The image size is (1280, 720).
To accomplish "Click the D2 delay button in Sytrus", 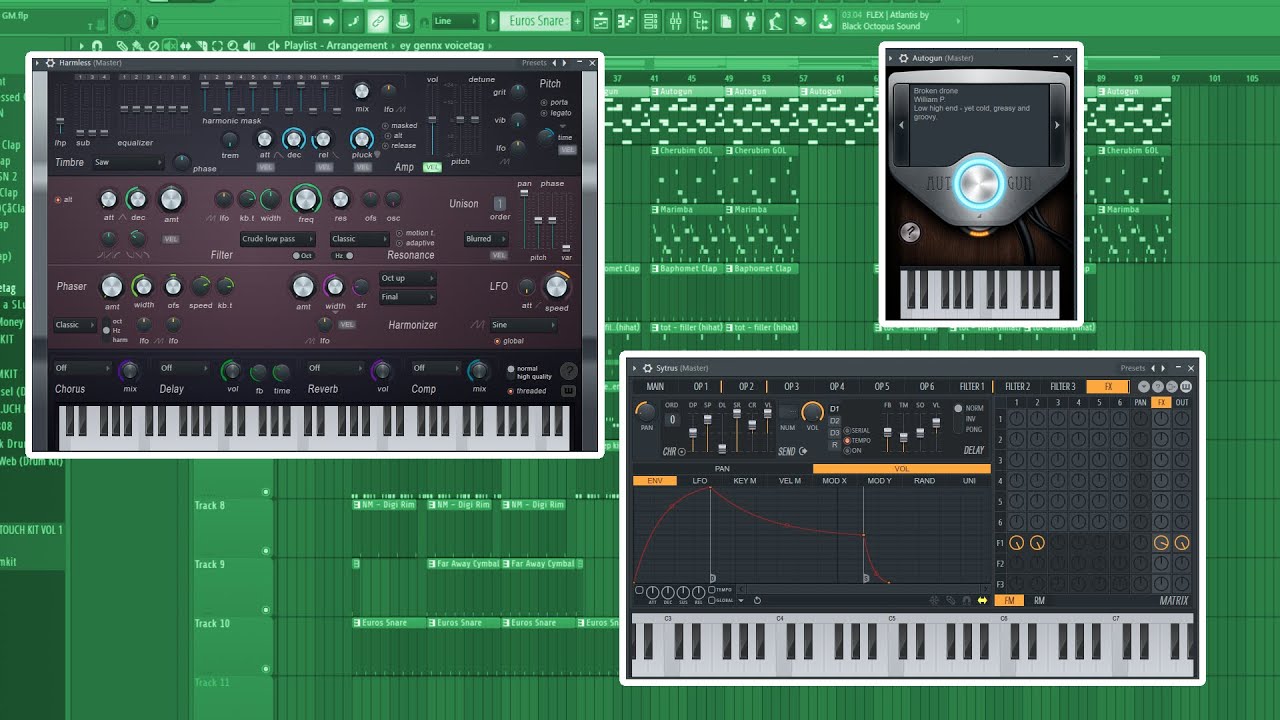I will [835, 421].
